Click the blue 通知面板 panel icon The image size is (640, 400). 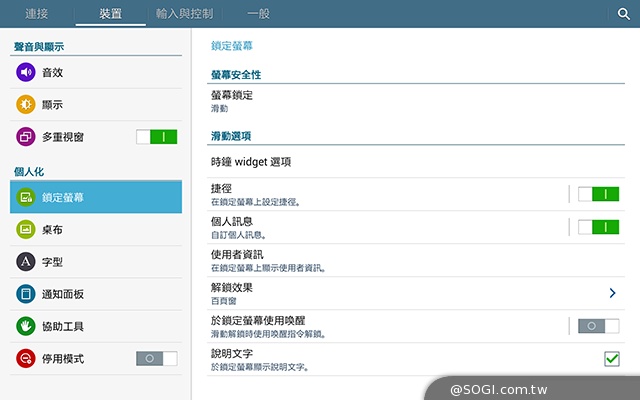pyautogui.click(x=26, y=294)
